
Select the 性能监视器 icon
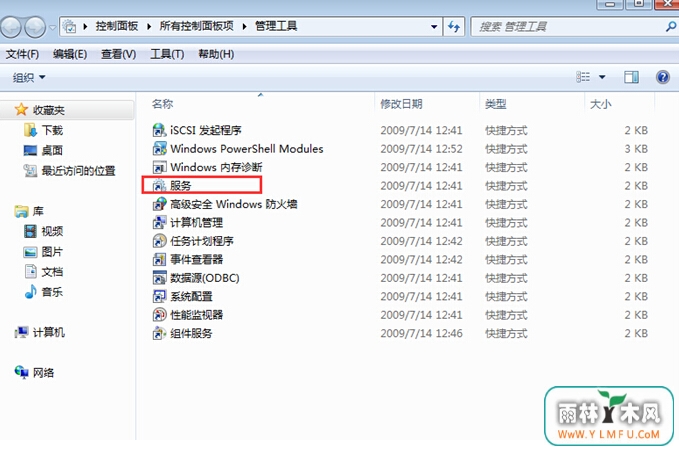click(x=159, y=315)
